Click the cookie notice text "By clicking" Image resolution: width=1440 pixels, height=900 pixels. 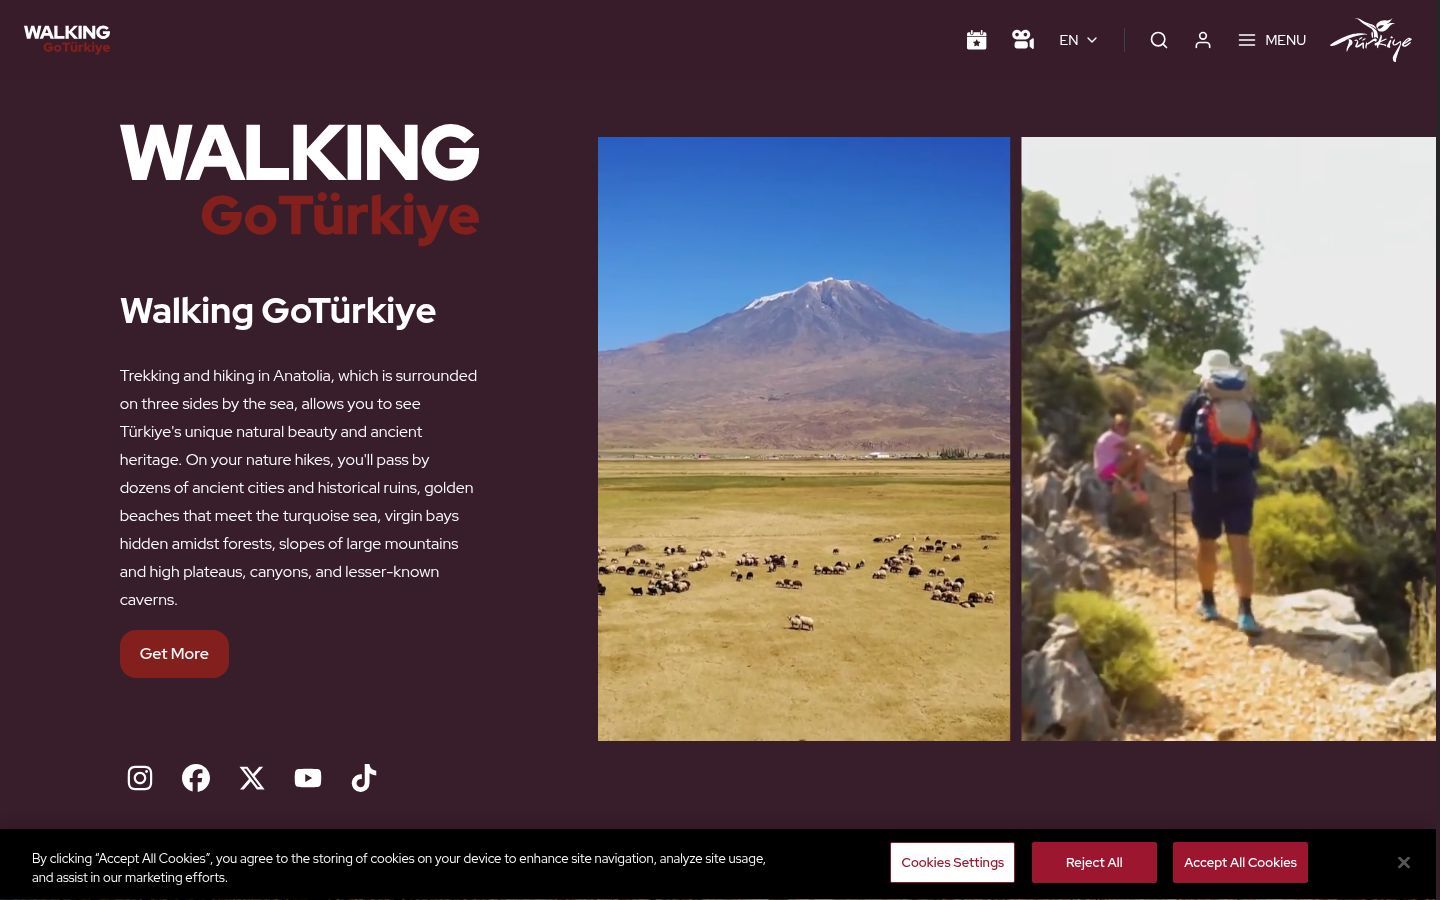(x=400, y=868)
